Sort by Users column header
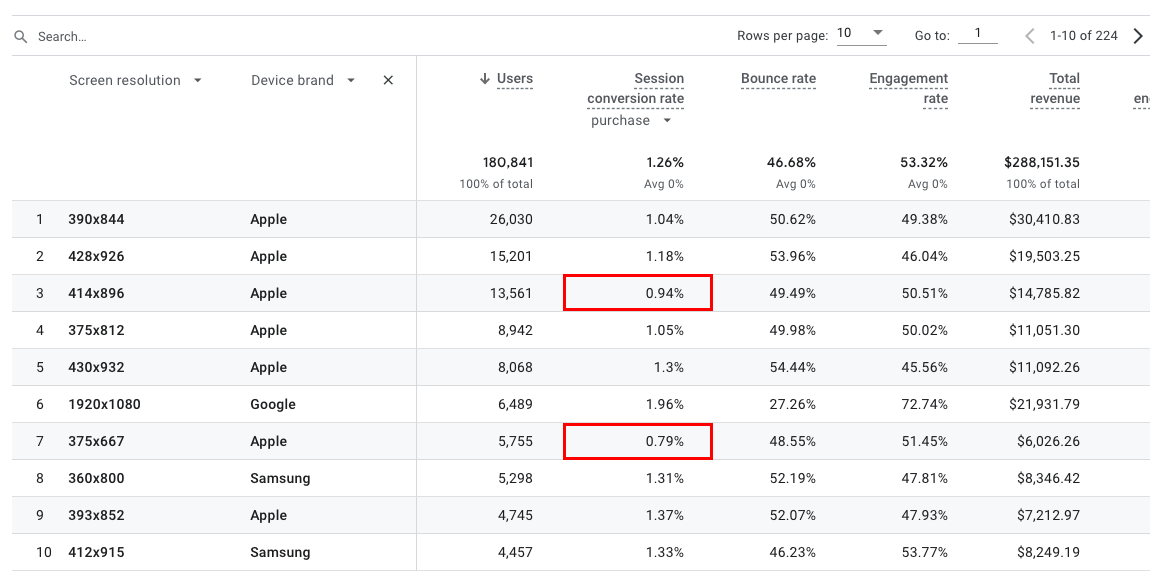 (514, 79)
